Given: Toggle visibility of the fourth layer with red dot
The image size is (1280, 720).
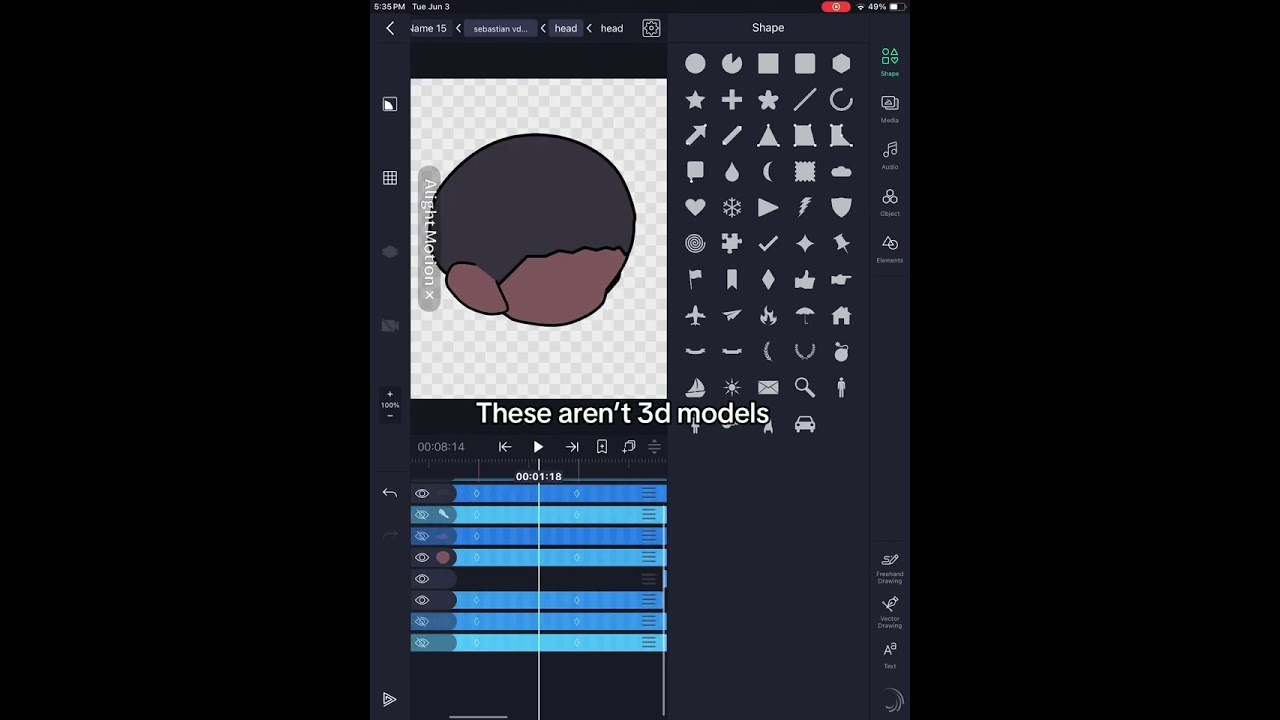Looking at the screenshot, I should coord(422,558).
